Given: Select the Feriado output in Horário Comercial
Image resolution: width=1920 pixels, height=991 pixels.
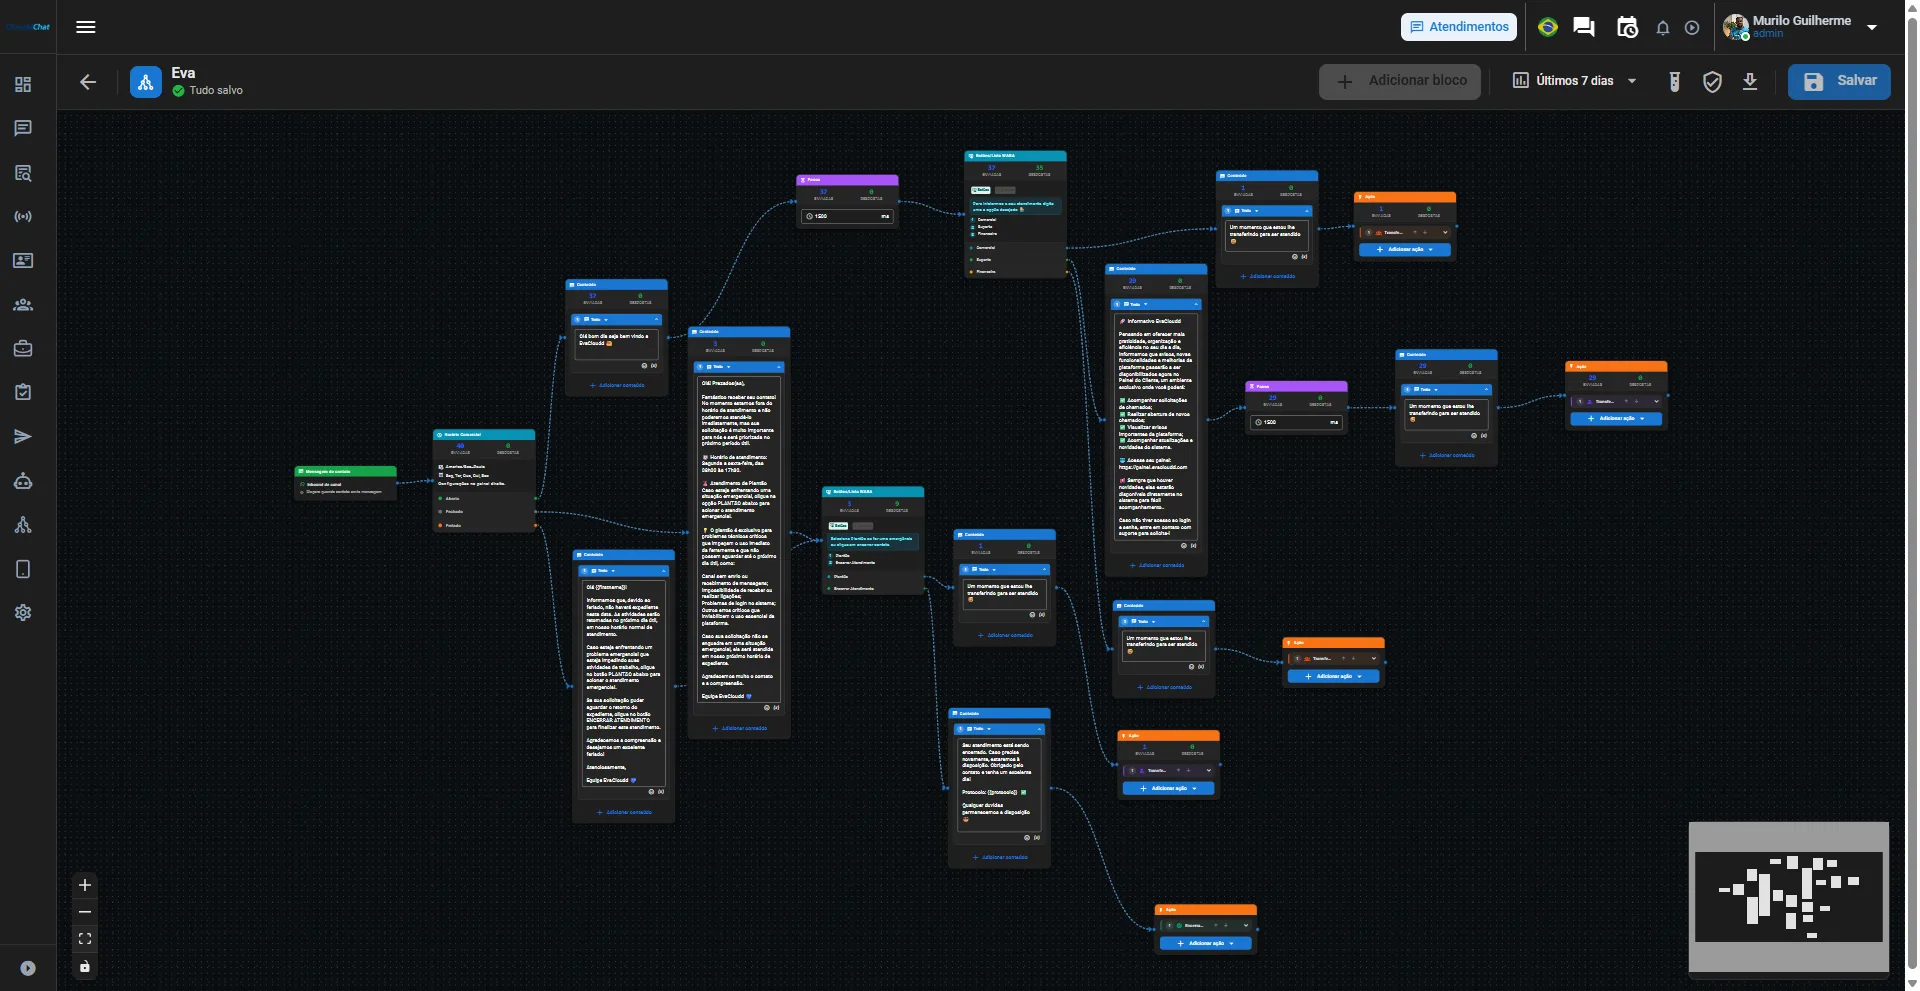Looking at the screenshot, I should (x=485, y=525).
